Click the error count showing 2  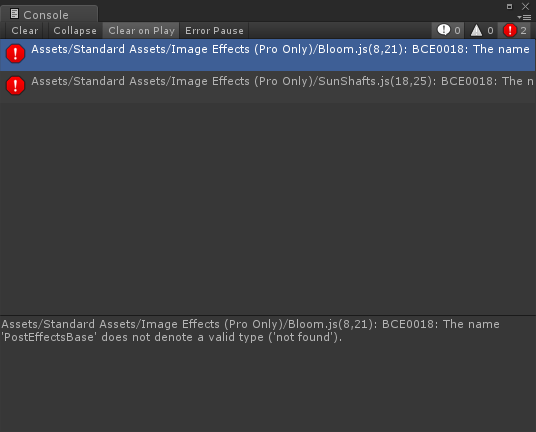[523, 31]
